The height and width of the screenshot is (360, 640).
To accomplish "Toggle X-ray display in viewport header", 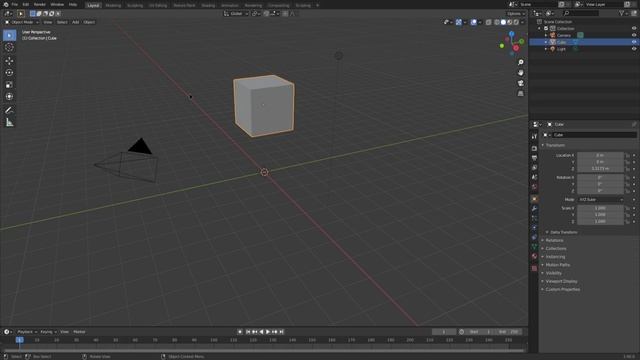I will [x=489, y=22].
